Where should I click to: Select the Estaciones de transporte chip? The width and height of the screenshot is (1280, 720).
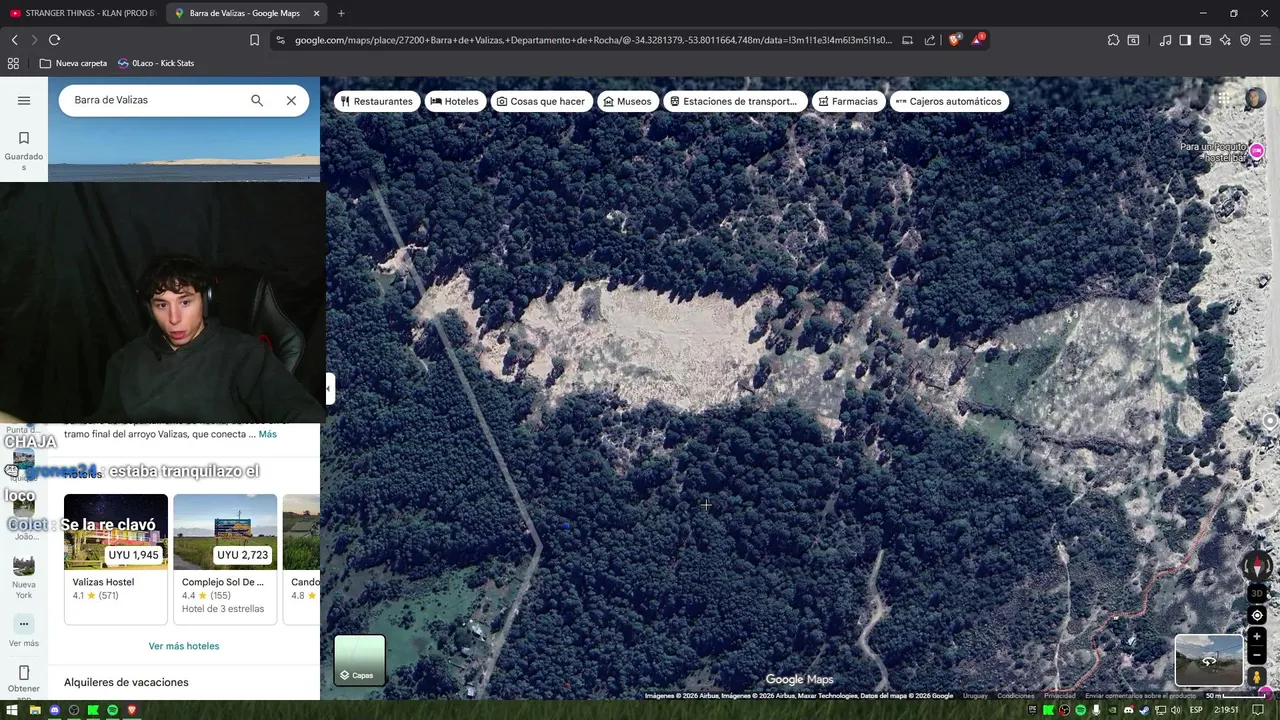coord(734,101)
